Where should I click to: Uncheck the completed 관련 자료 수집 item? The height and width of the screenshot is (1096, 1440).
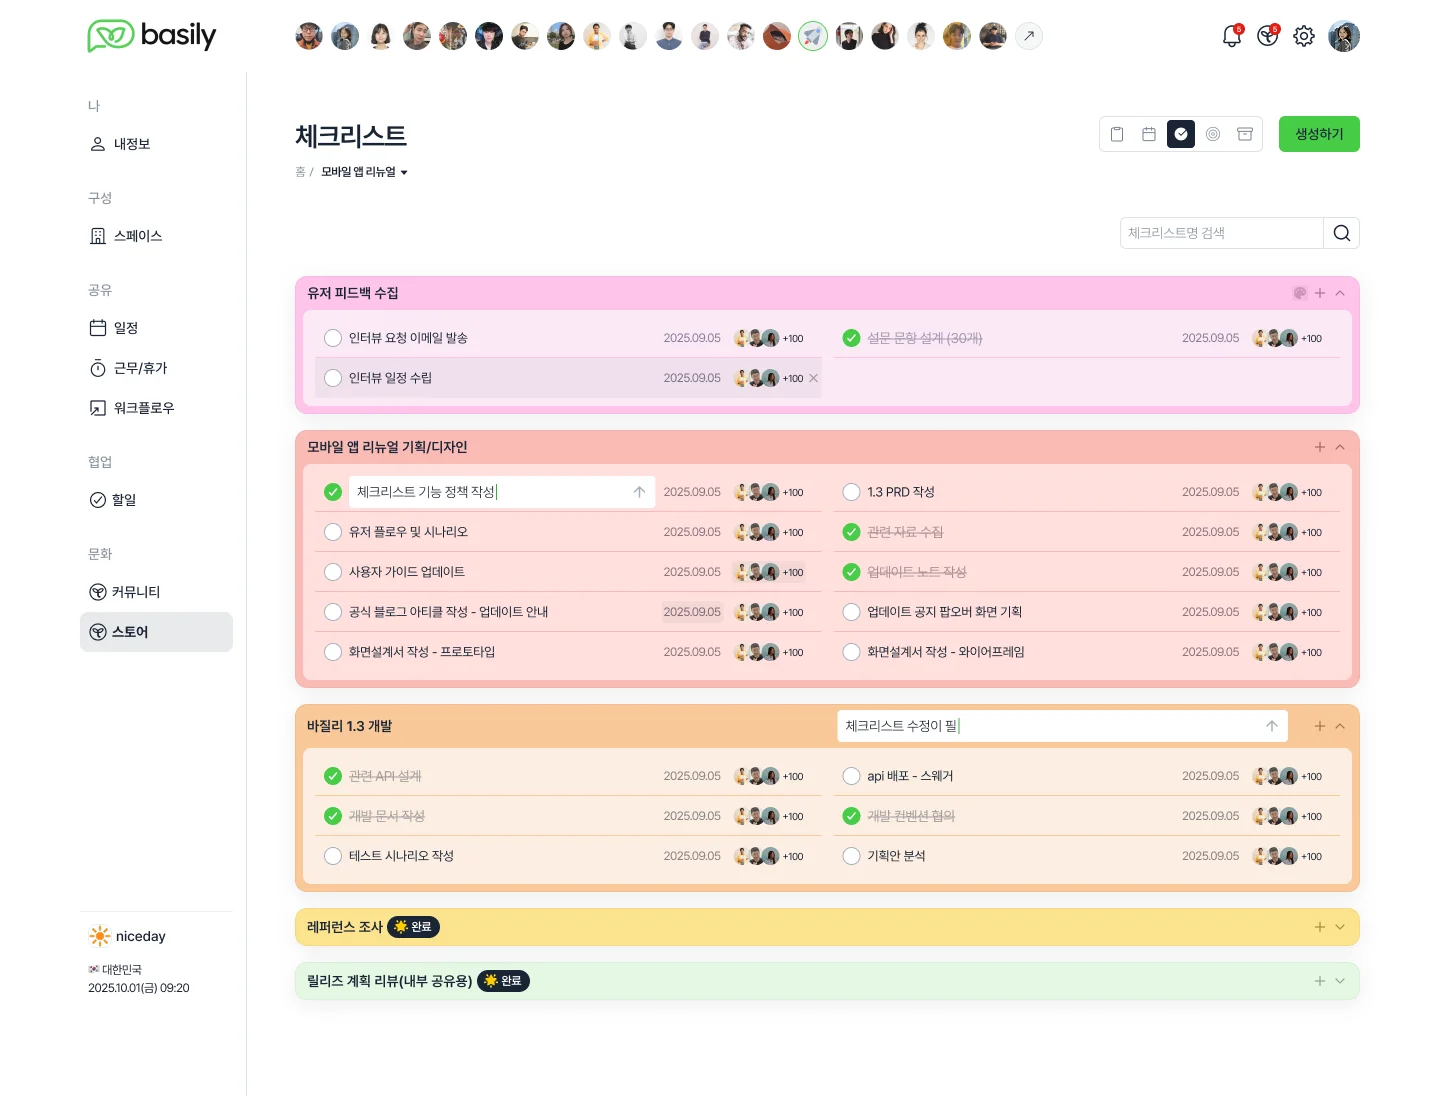coord(851,532)
